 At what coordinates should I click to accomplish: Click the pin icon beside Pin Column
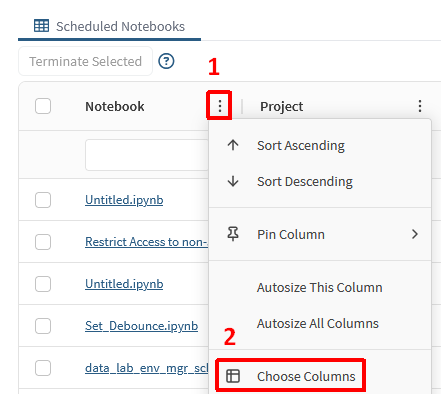233,234
